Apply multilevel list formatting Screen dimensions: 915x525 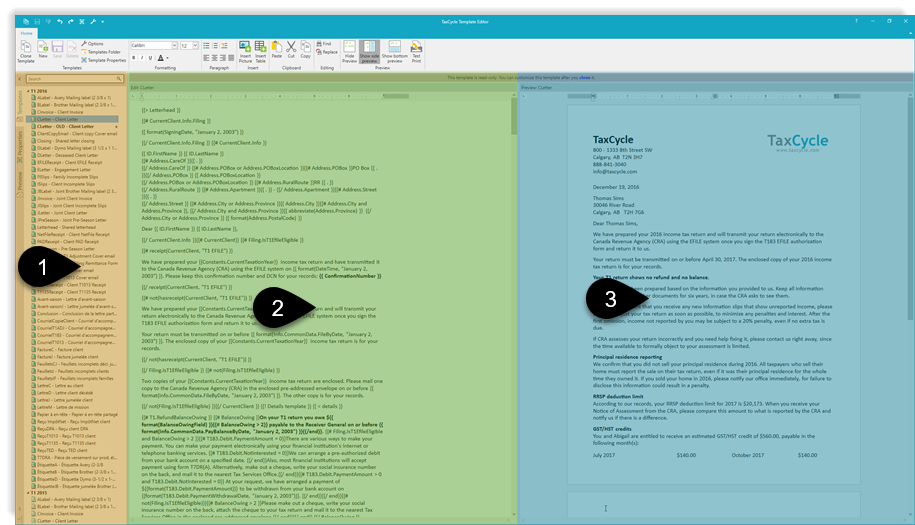(x=223, y=46)
